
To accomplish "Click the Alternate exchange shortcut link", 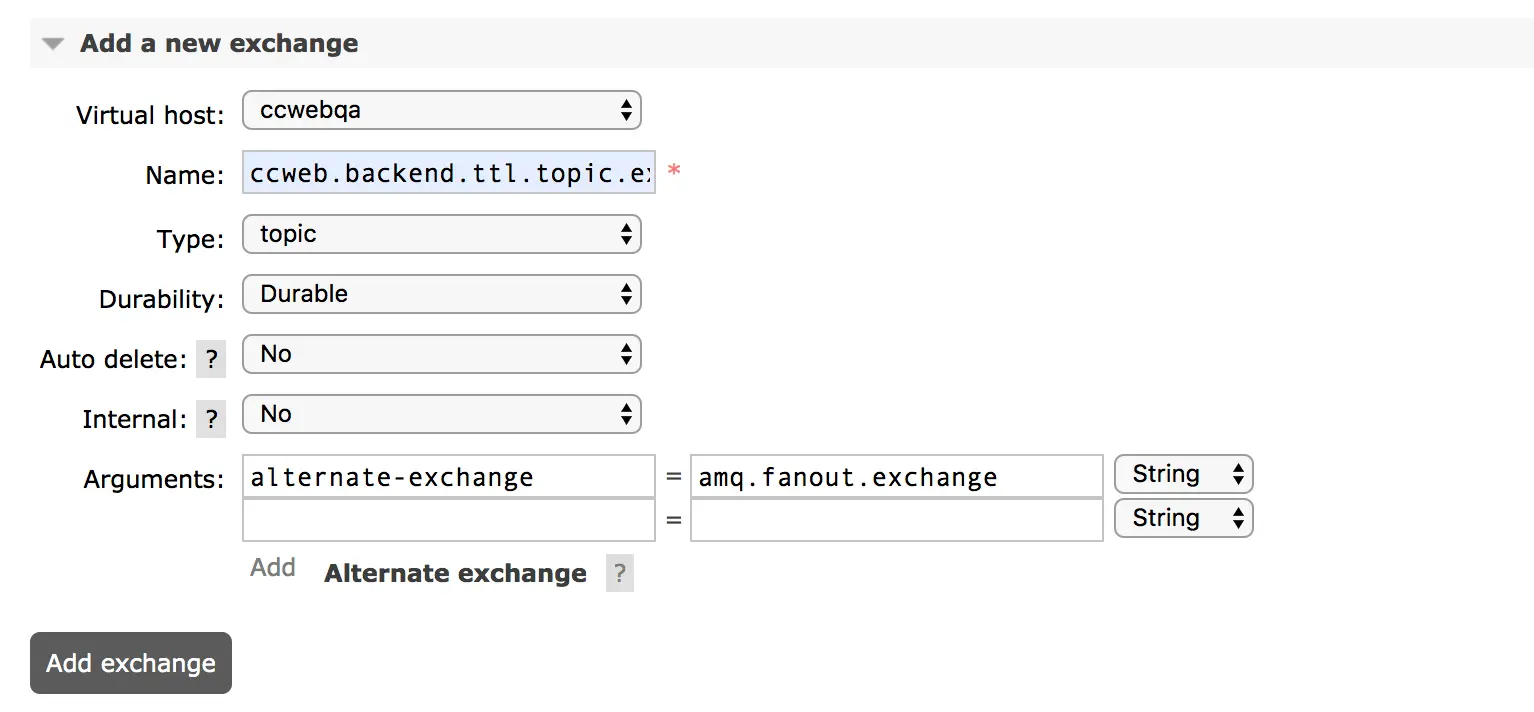I will click(x=455, y=574).
